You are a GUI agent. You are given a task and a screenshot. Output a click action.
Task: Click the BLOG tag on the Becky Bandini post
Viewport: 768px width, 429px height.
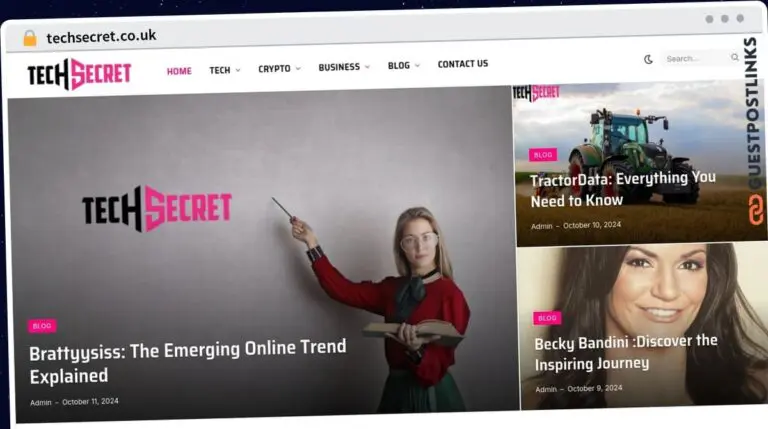(x=547, y=318)
